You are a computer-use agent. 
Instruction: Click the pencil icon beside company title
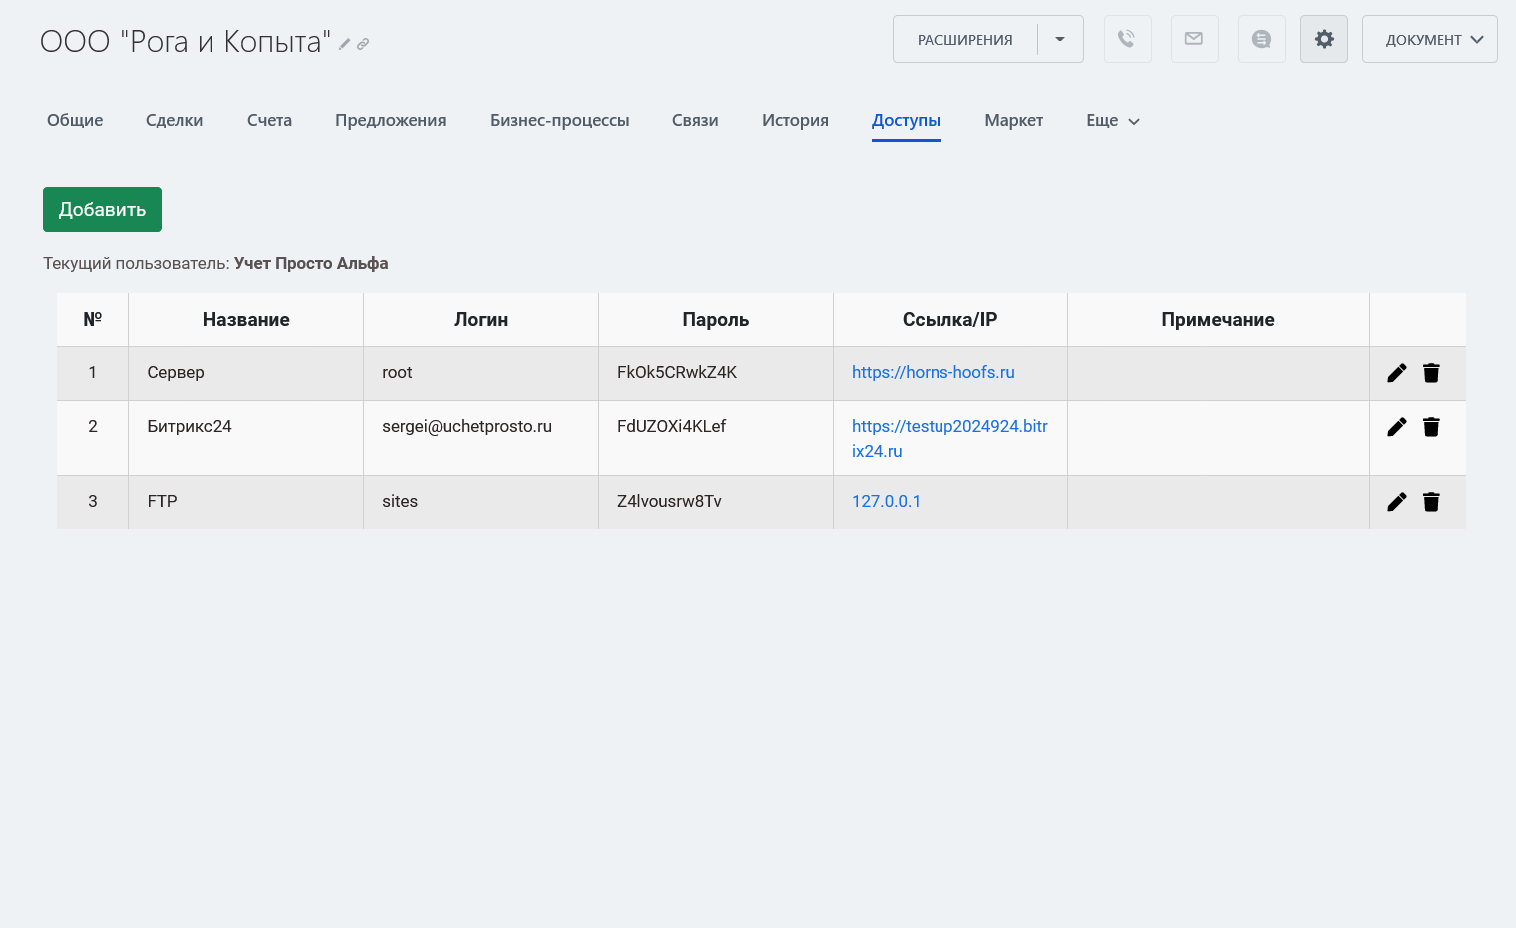tap(345, 44)
